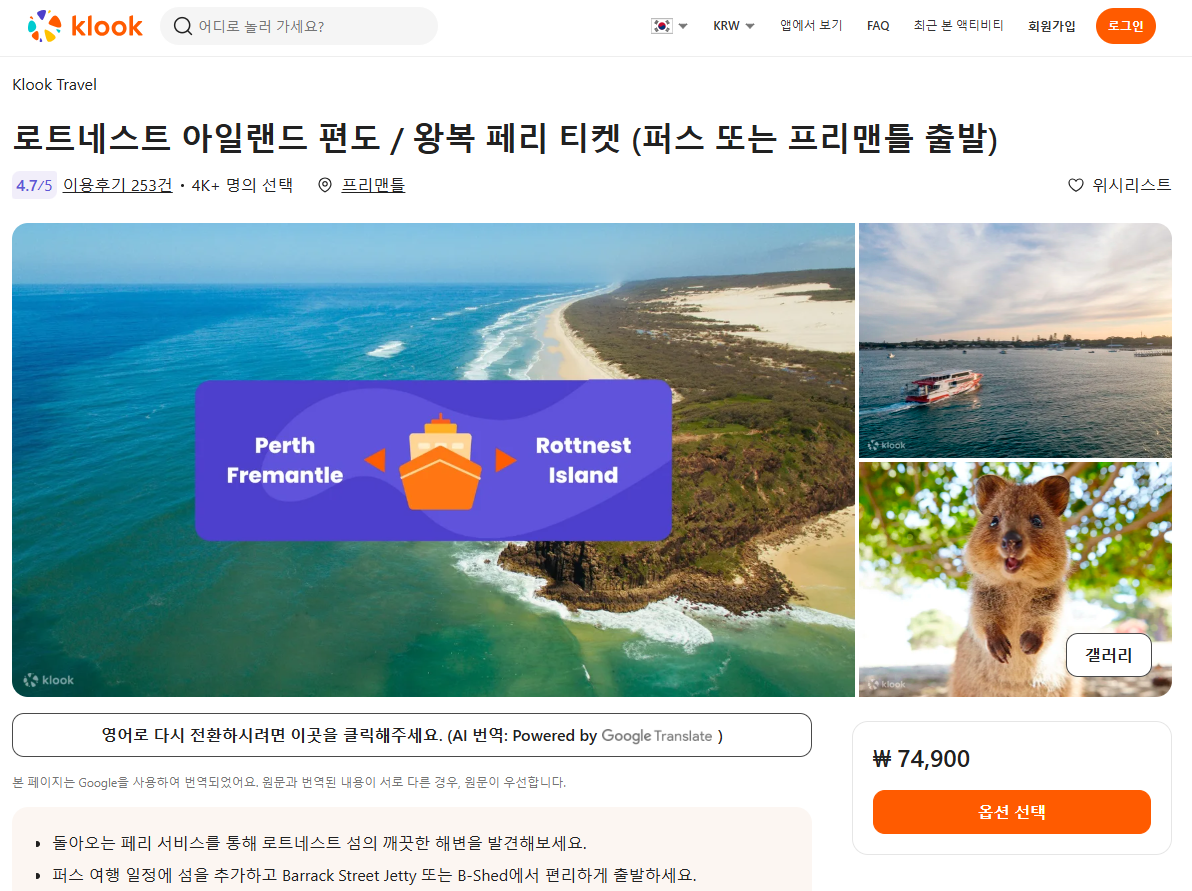Open the 갤러리 button on quokka photo
Screen dimensions: 1192x891
pos(1108,655)
